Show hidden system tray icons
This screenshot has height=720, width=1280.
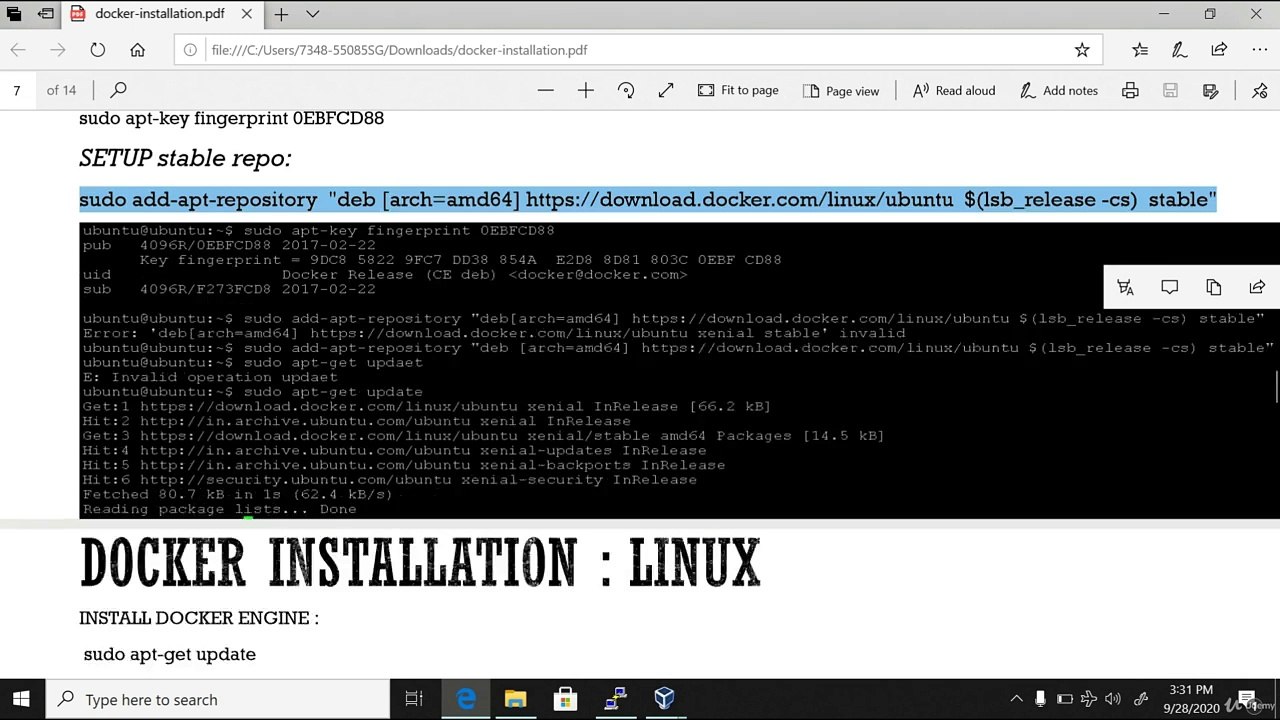(x=1017, y=699)
